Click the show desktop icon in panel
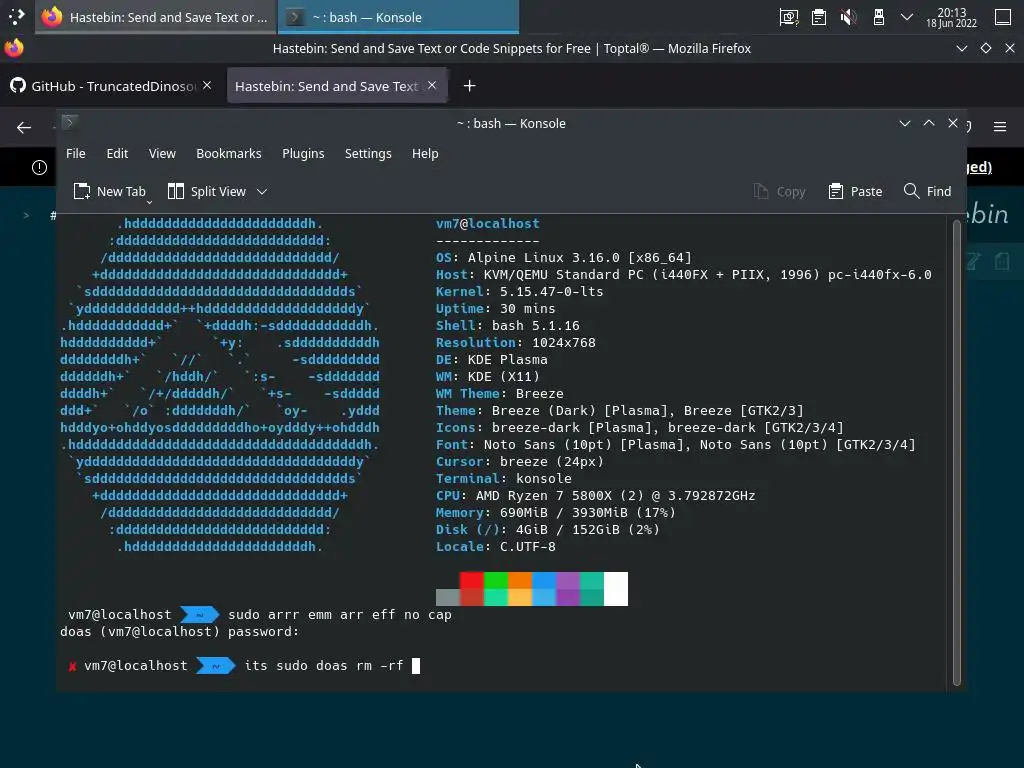The image size is (1024, 768). pyautogui.click(x=1002, y=17)
